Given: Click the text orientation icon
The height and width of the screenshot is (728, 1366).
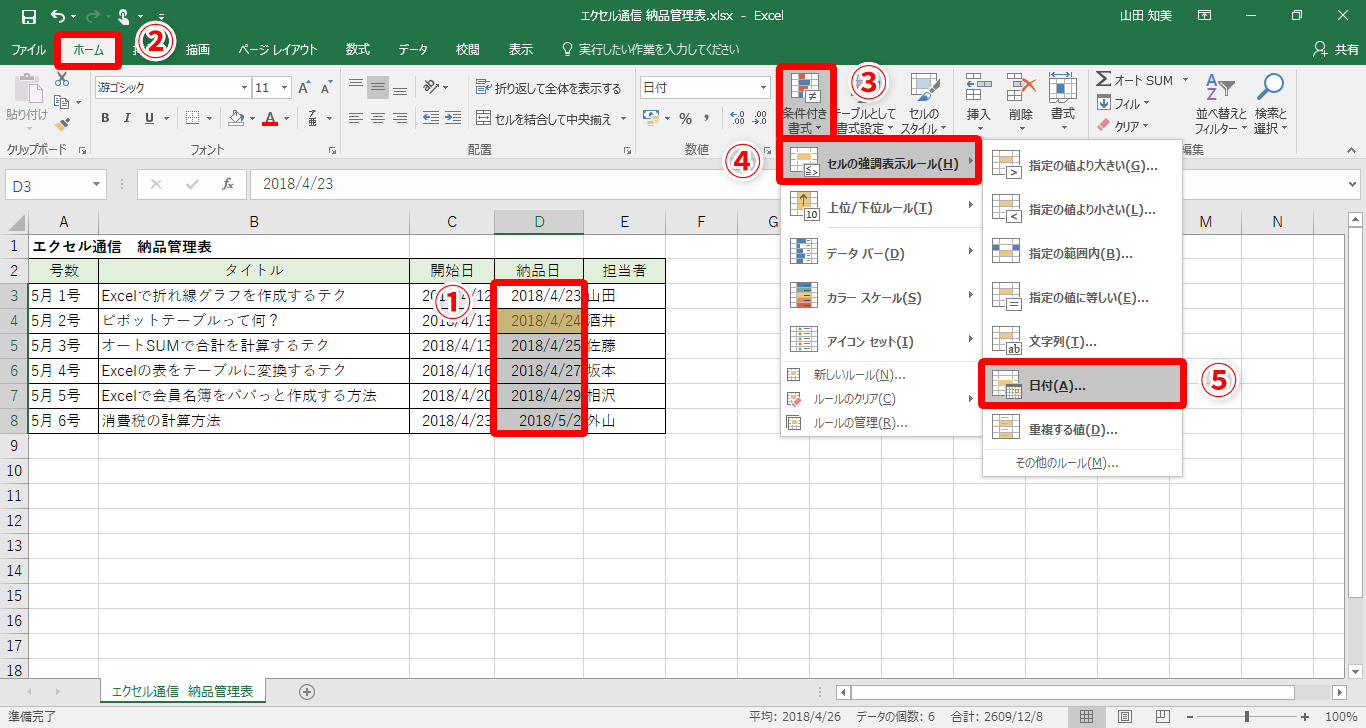Looking at the screenshot, I should coord(432,88).
